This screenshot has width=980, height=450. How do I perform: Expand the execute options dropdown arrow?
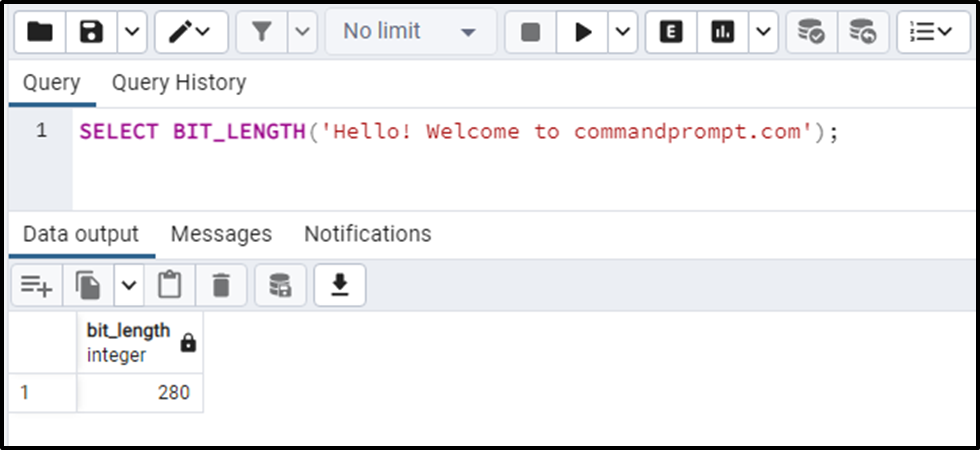click(x=622, y=32)
